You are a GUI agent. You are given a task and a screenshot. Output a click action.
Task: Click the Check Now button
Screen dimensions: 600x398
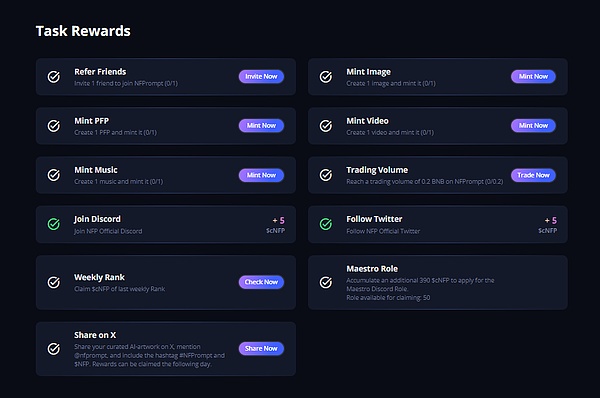(x=261, y=282)
